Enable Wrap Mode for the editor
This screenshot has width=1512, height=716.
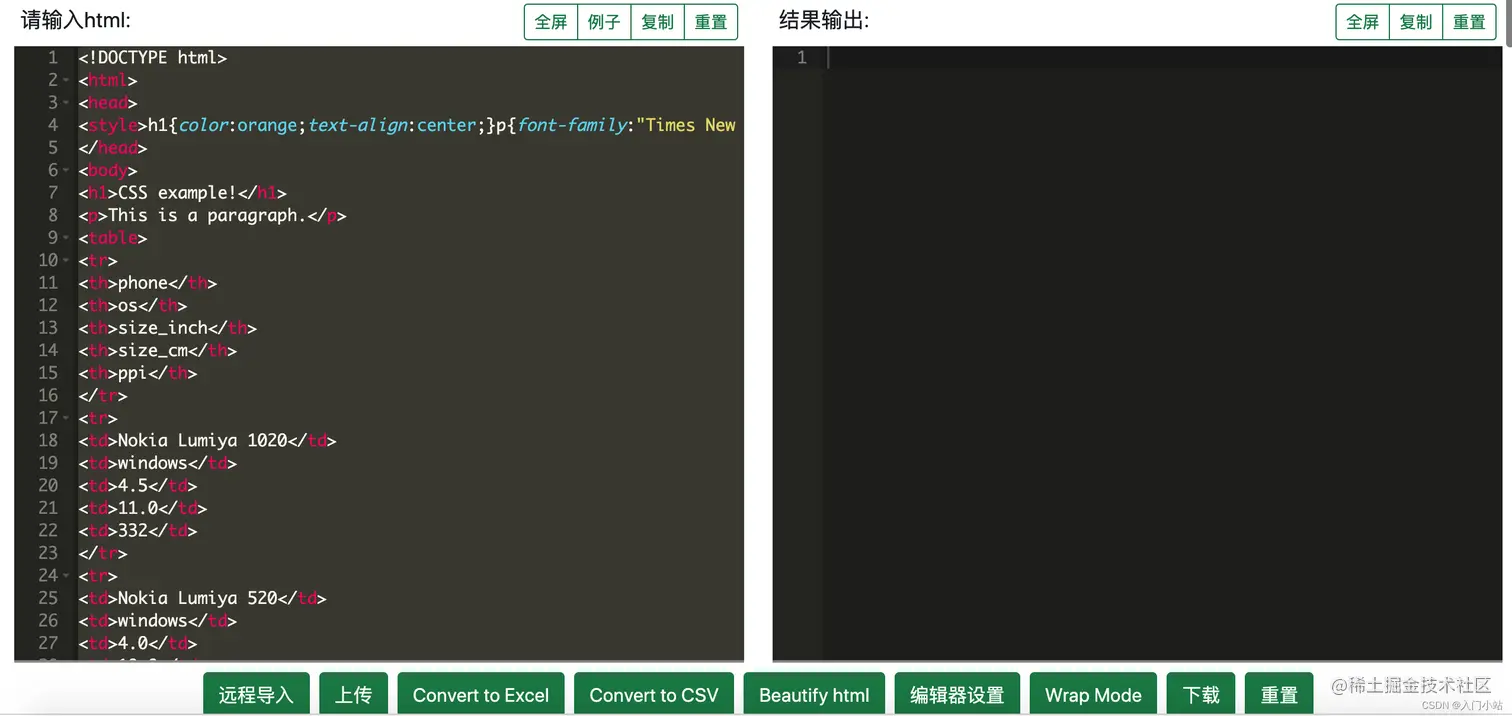click(1093, 694)
